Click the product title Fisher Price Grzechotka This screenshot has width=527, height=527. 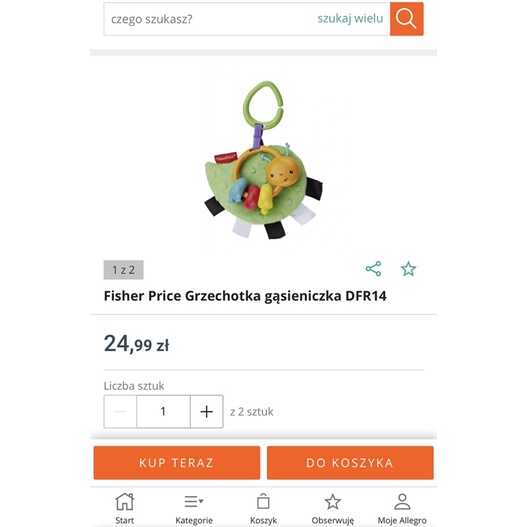245,296
